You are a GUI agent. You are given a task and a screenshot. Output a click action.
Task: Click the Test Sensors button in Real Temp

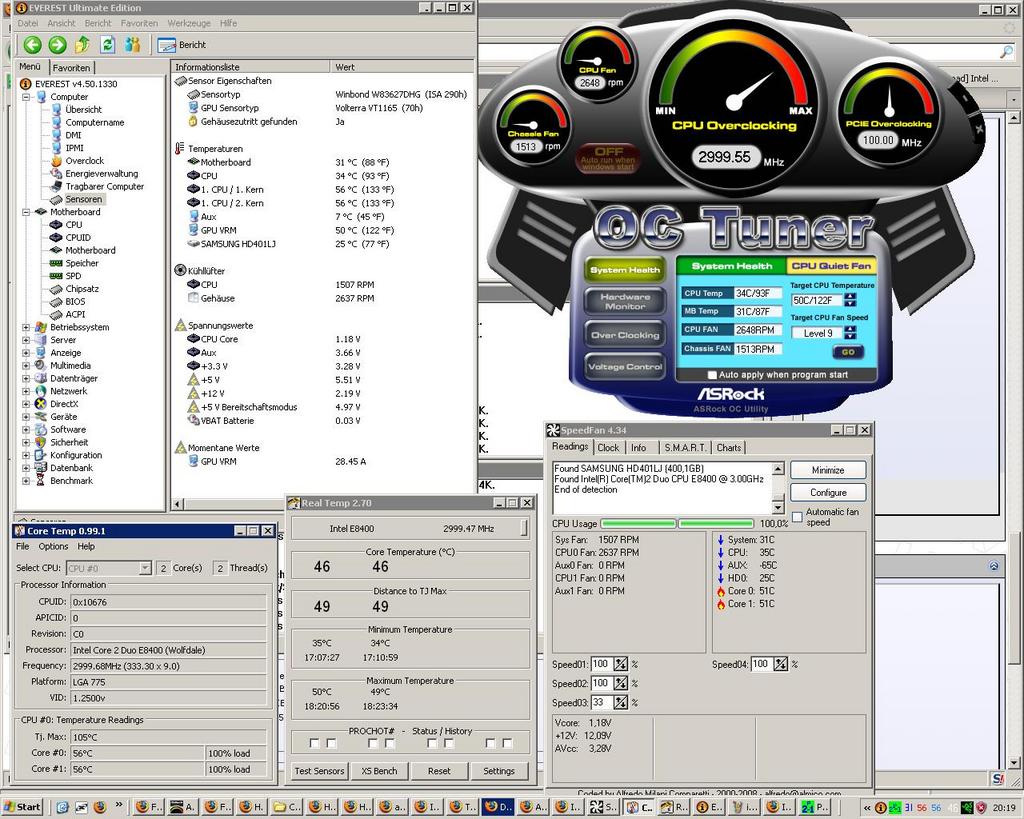point(319,771)
